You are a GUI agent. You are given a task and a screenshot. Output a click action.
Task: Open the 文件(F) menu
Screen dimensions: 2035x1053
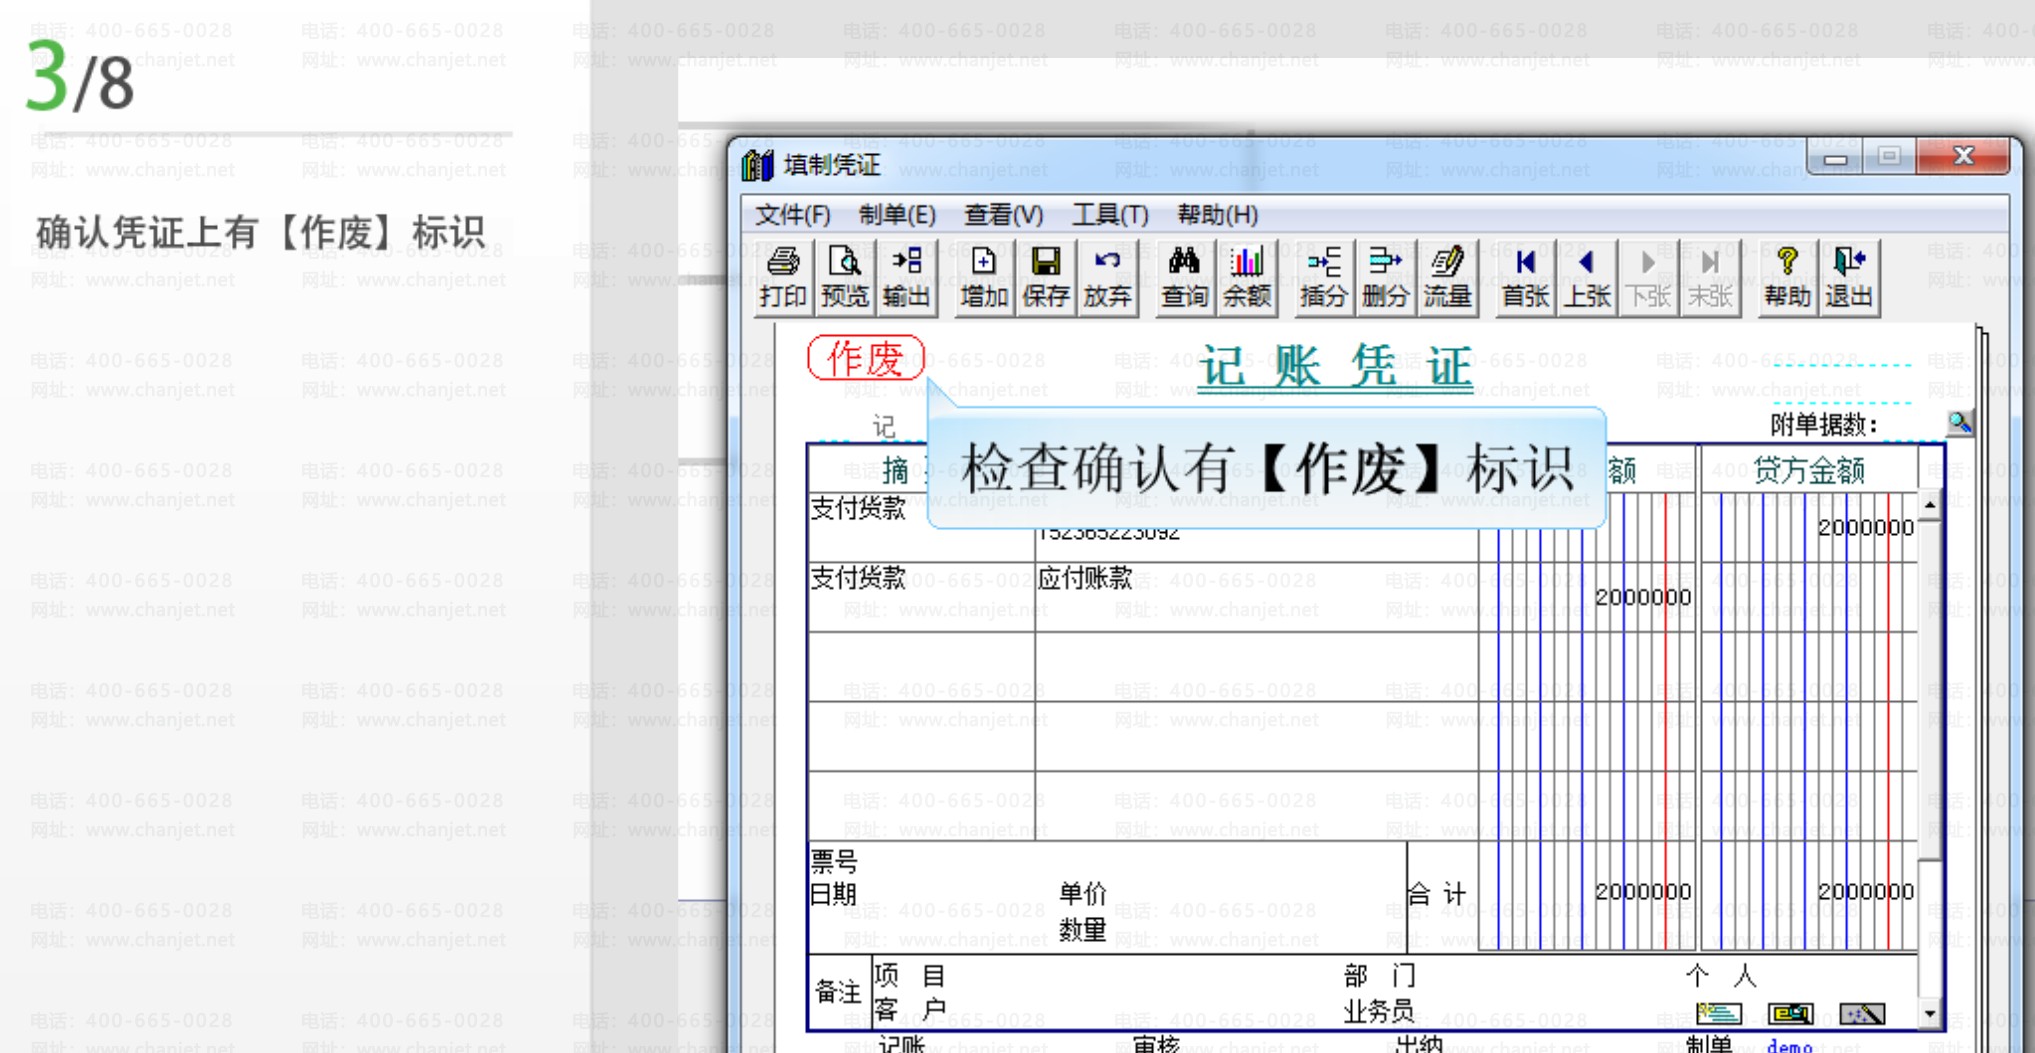792,215
